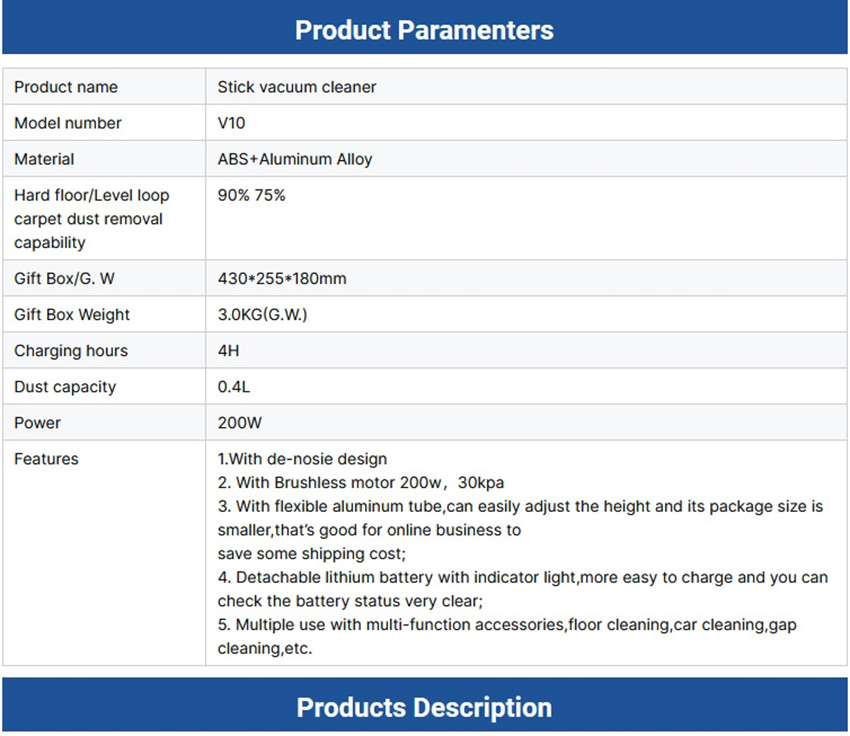Select the '3.0KG(G.W.)' weight value
The image size is (850, 736).
point(262,315)
